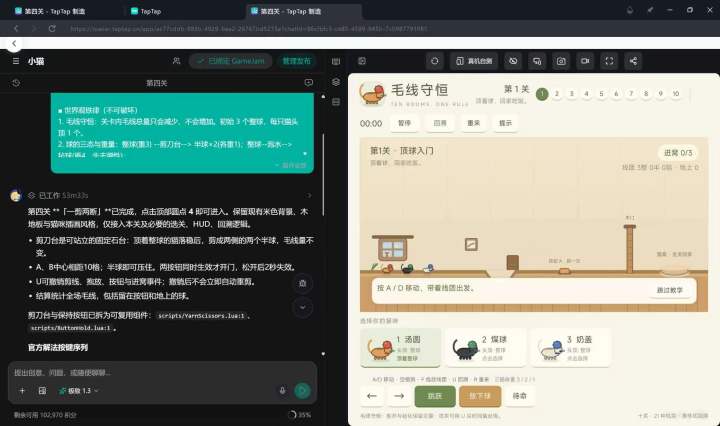Click the white button right of orange one

coord(520,396)
